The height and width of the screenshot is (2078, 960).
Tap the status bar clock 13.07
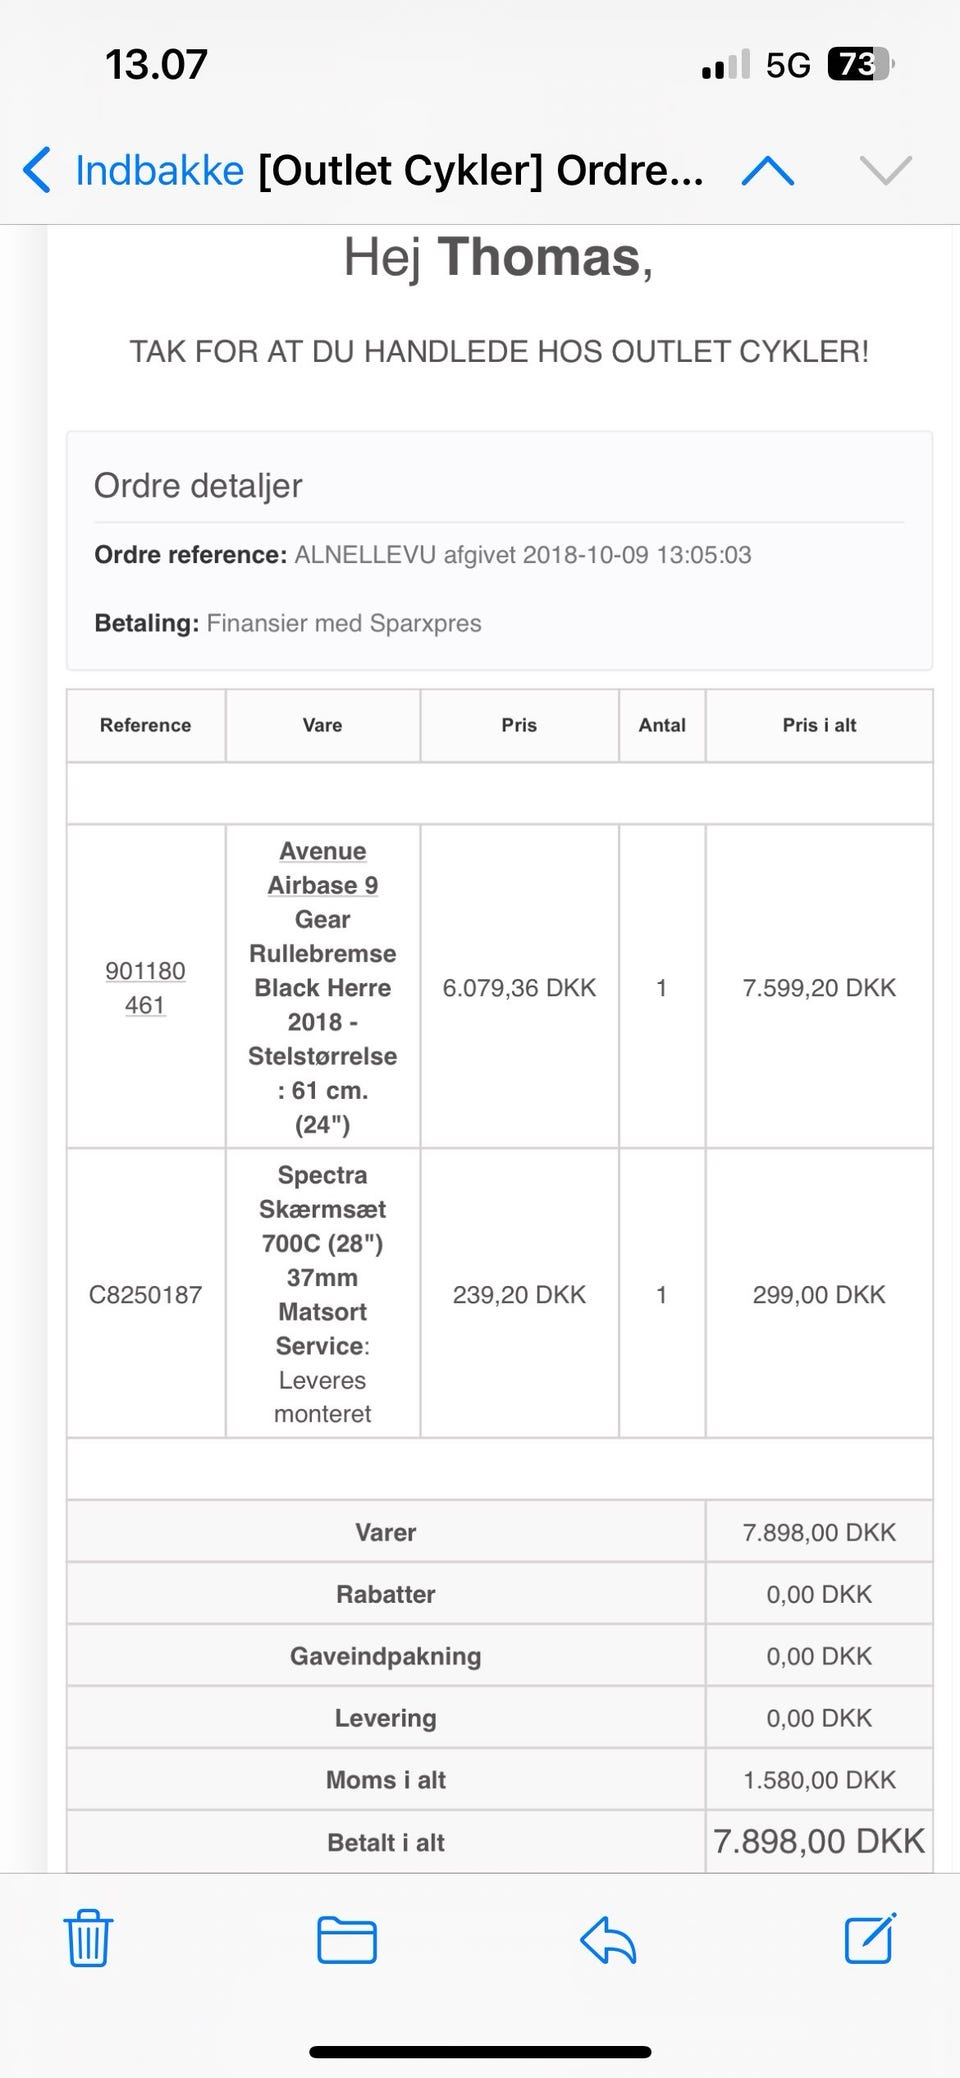tap(156, 65)
